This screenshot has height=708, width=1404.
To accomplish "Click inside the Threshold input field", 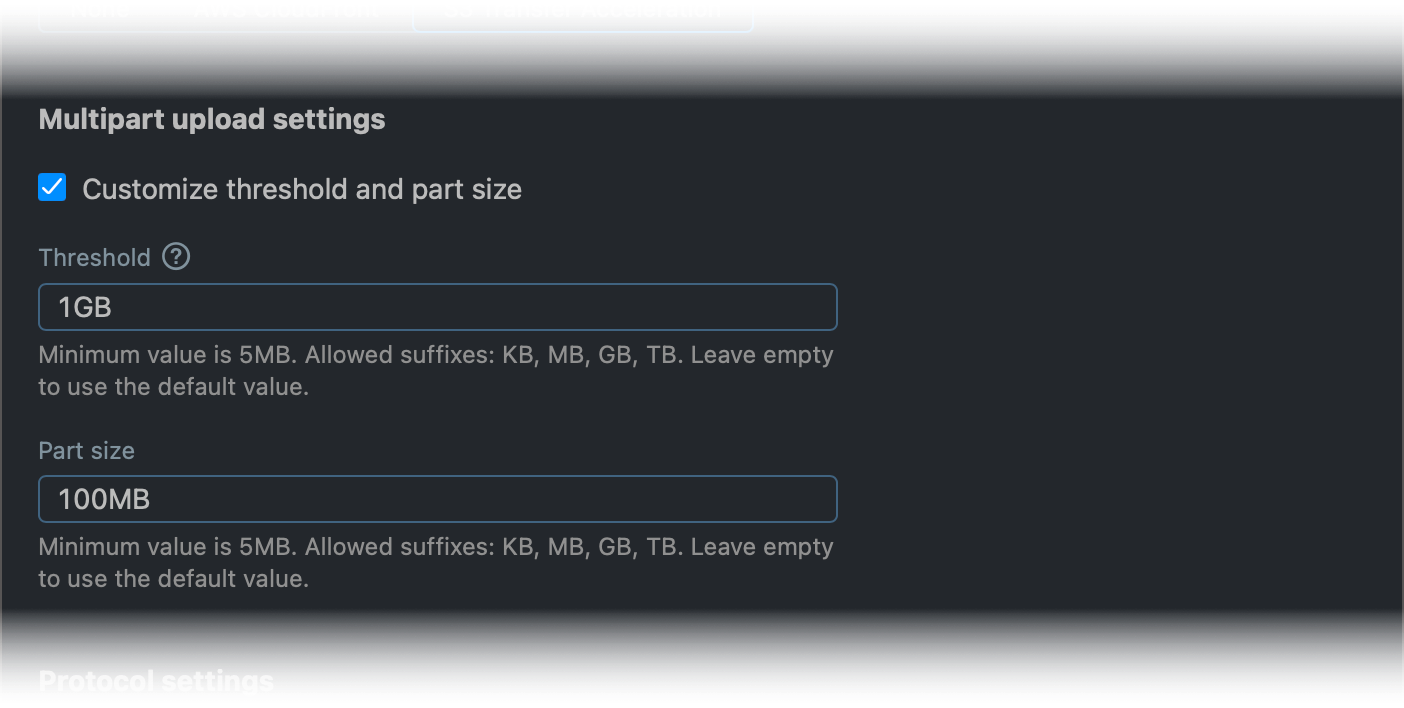I will [437, 307].
